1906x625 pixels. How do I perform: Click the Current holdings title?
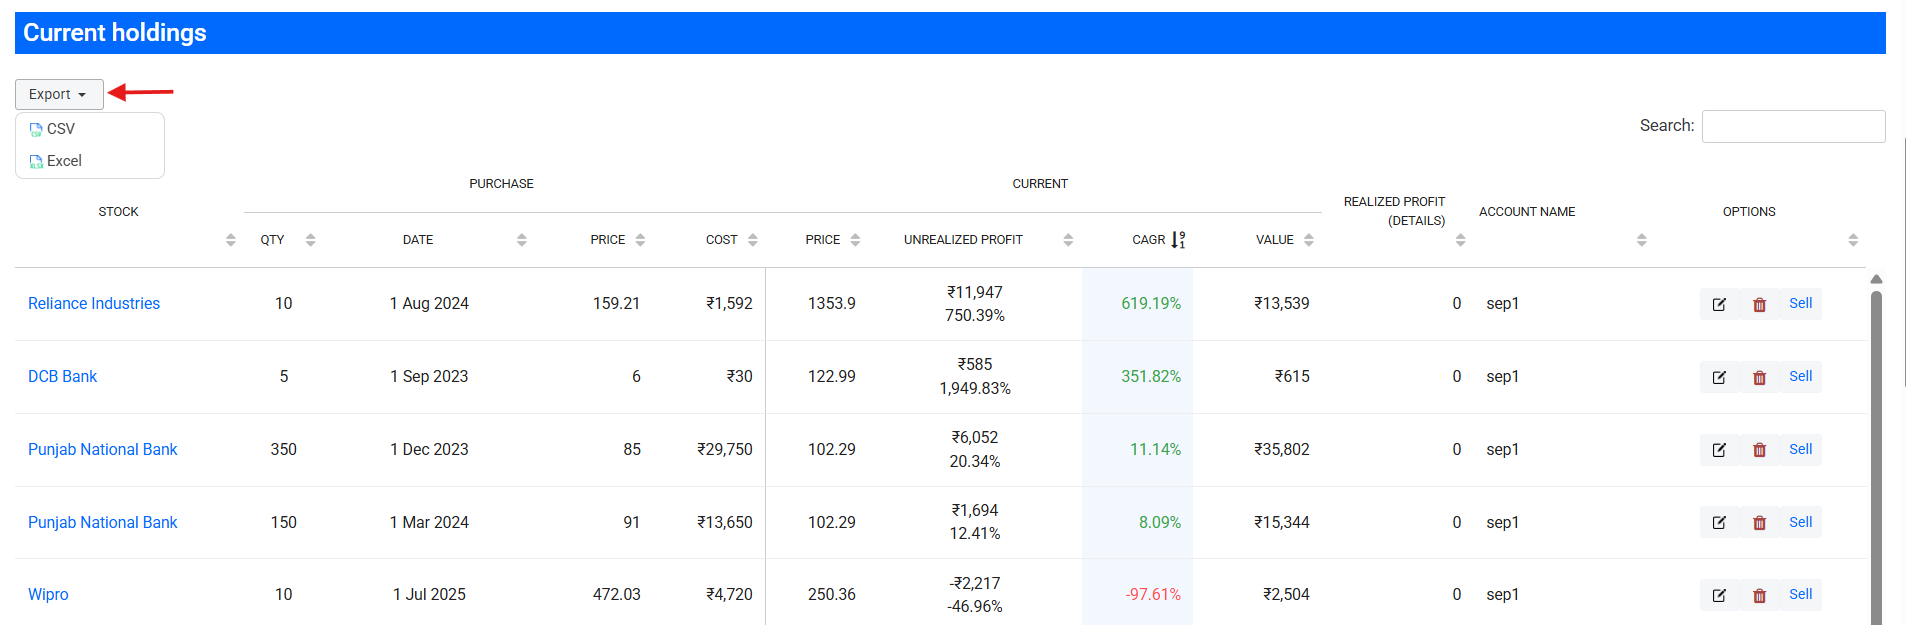pos(115,33)
